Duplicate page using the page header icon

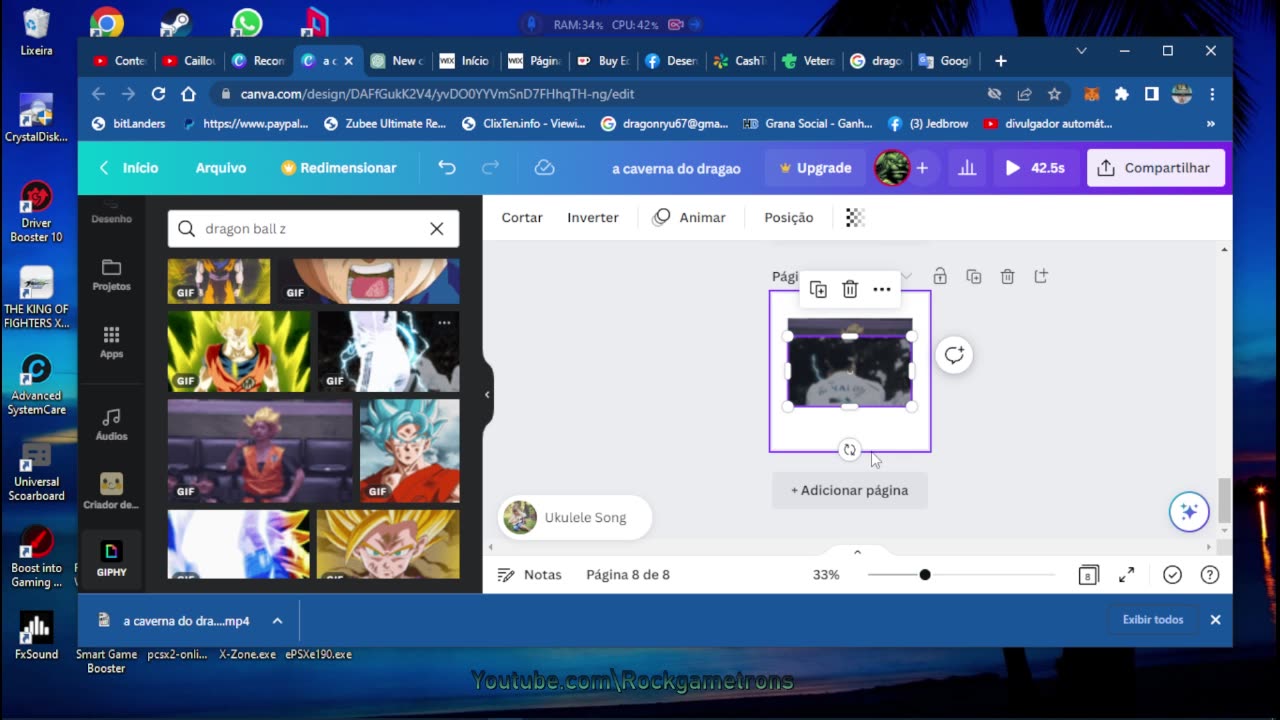point(974,276)
